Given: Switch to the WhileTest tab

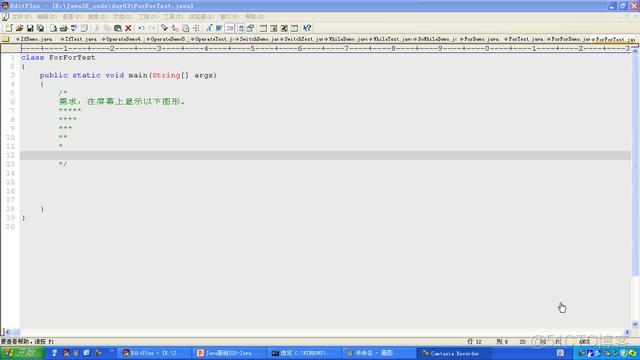Looking at the screenshot, I should point(391,39).
